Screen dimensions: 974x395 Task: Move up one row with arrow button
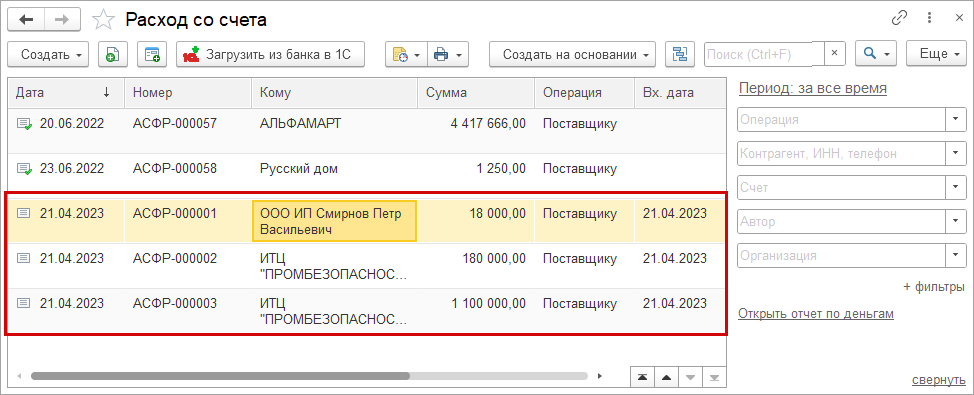[x=666, y=376]
